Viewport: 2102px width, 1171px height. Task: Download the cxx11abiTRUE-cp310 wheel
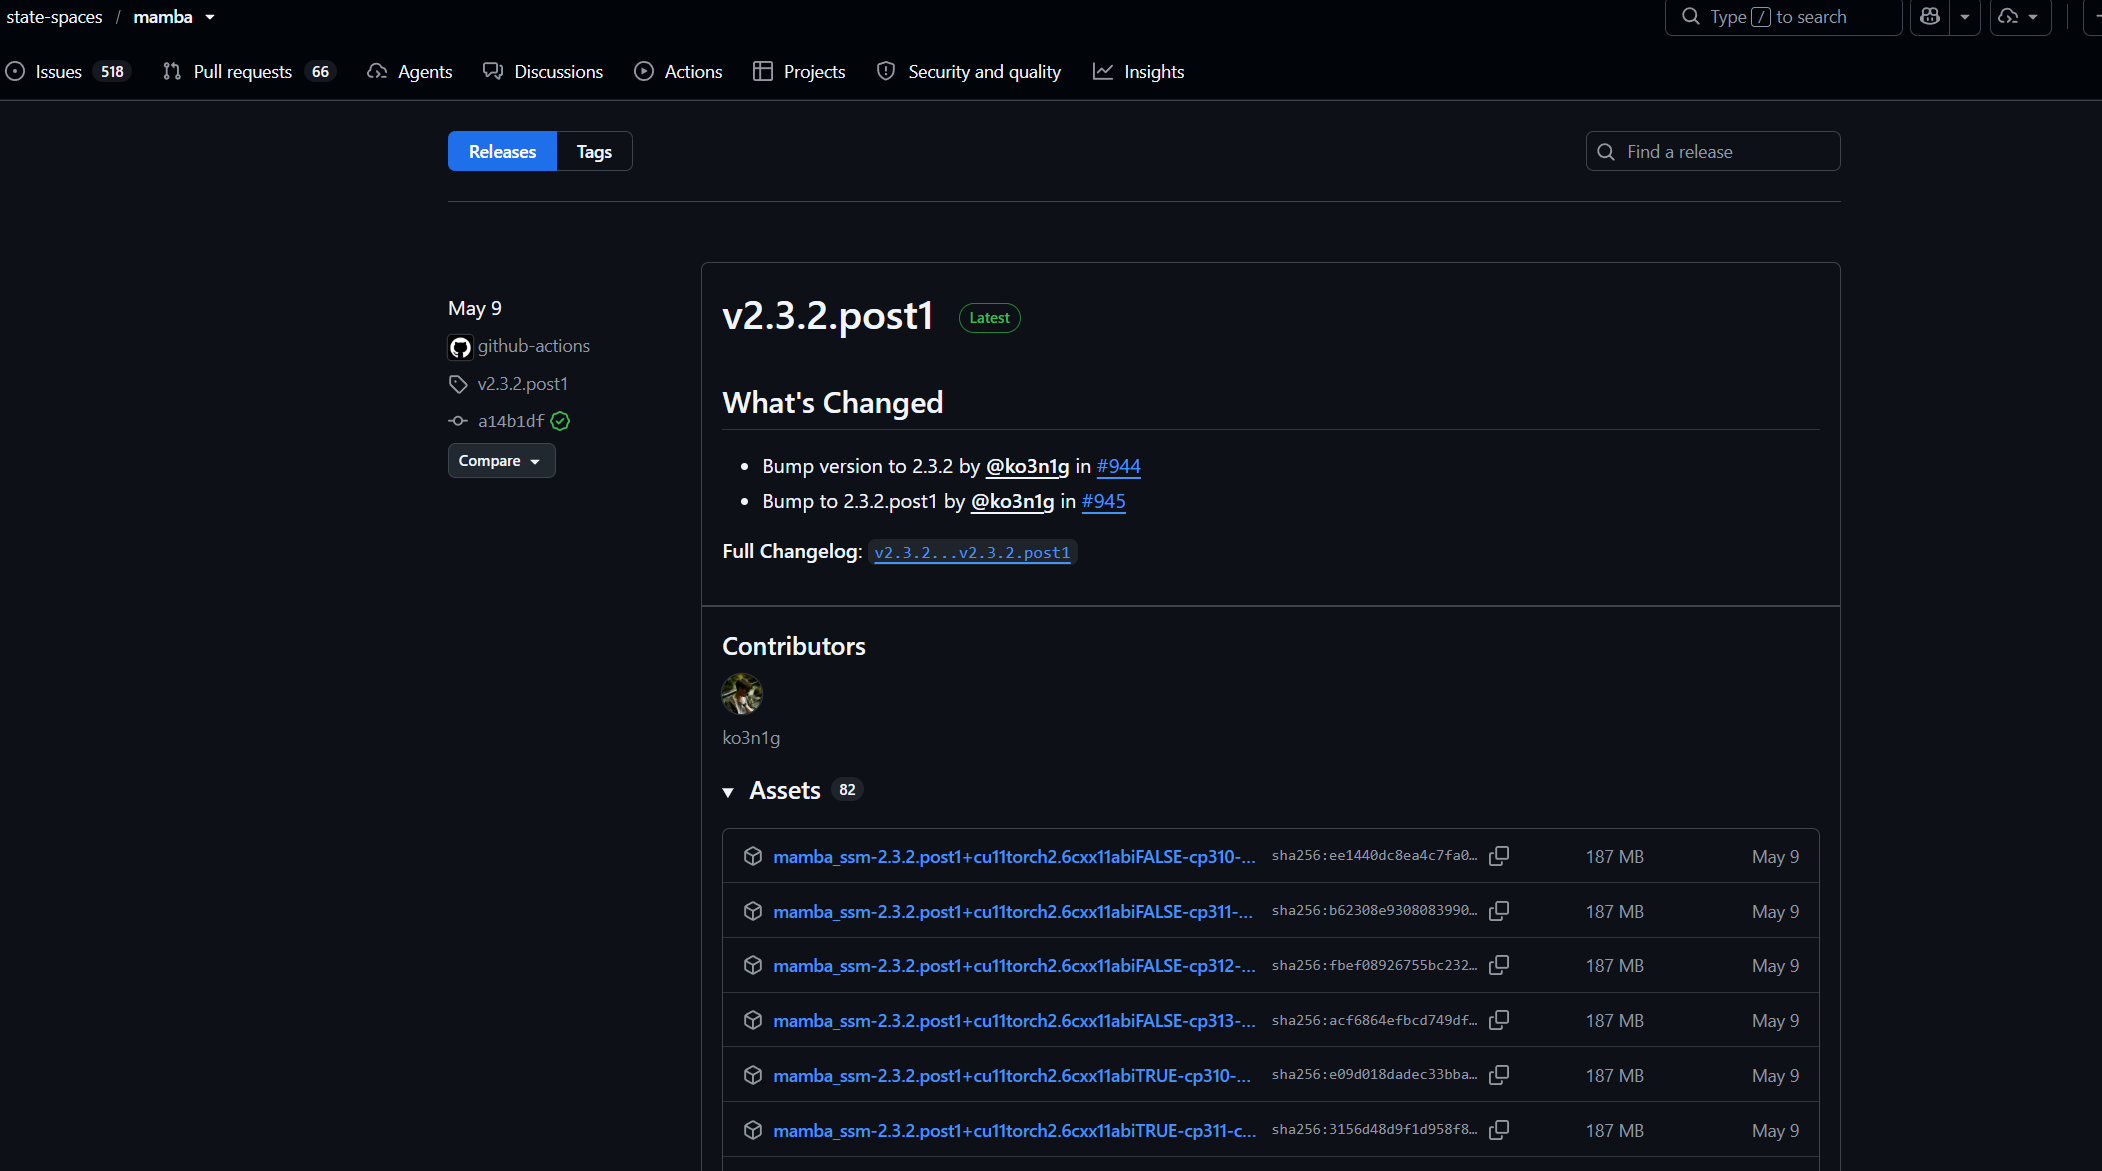1012,1076
